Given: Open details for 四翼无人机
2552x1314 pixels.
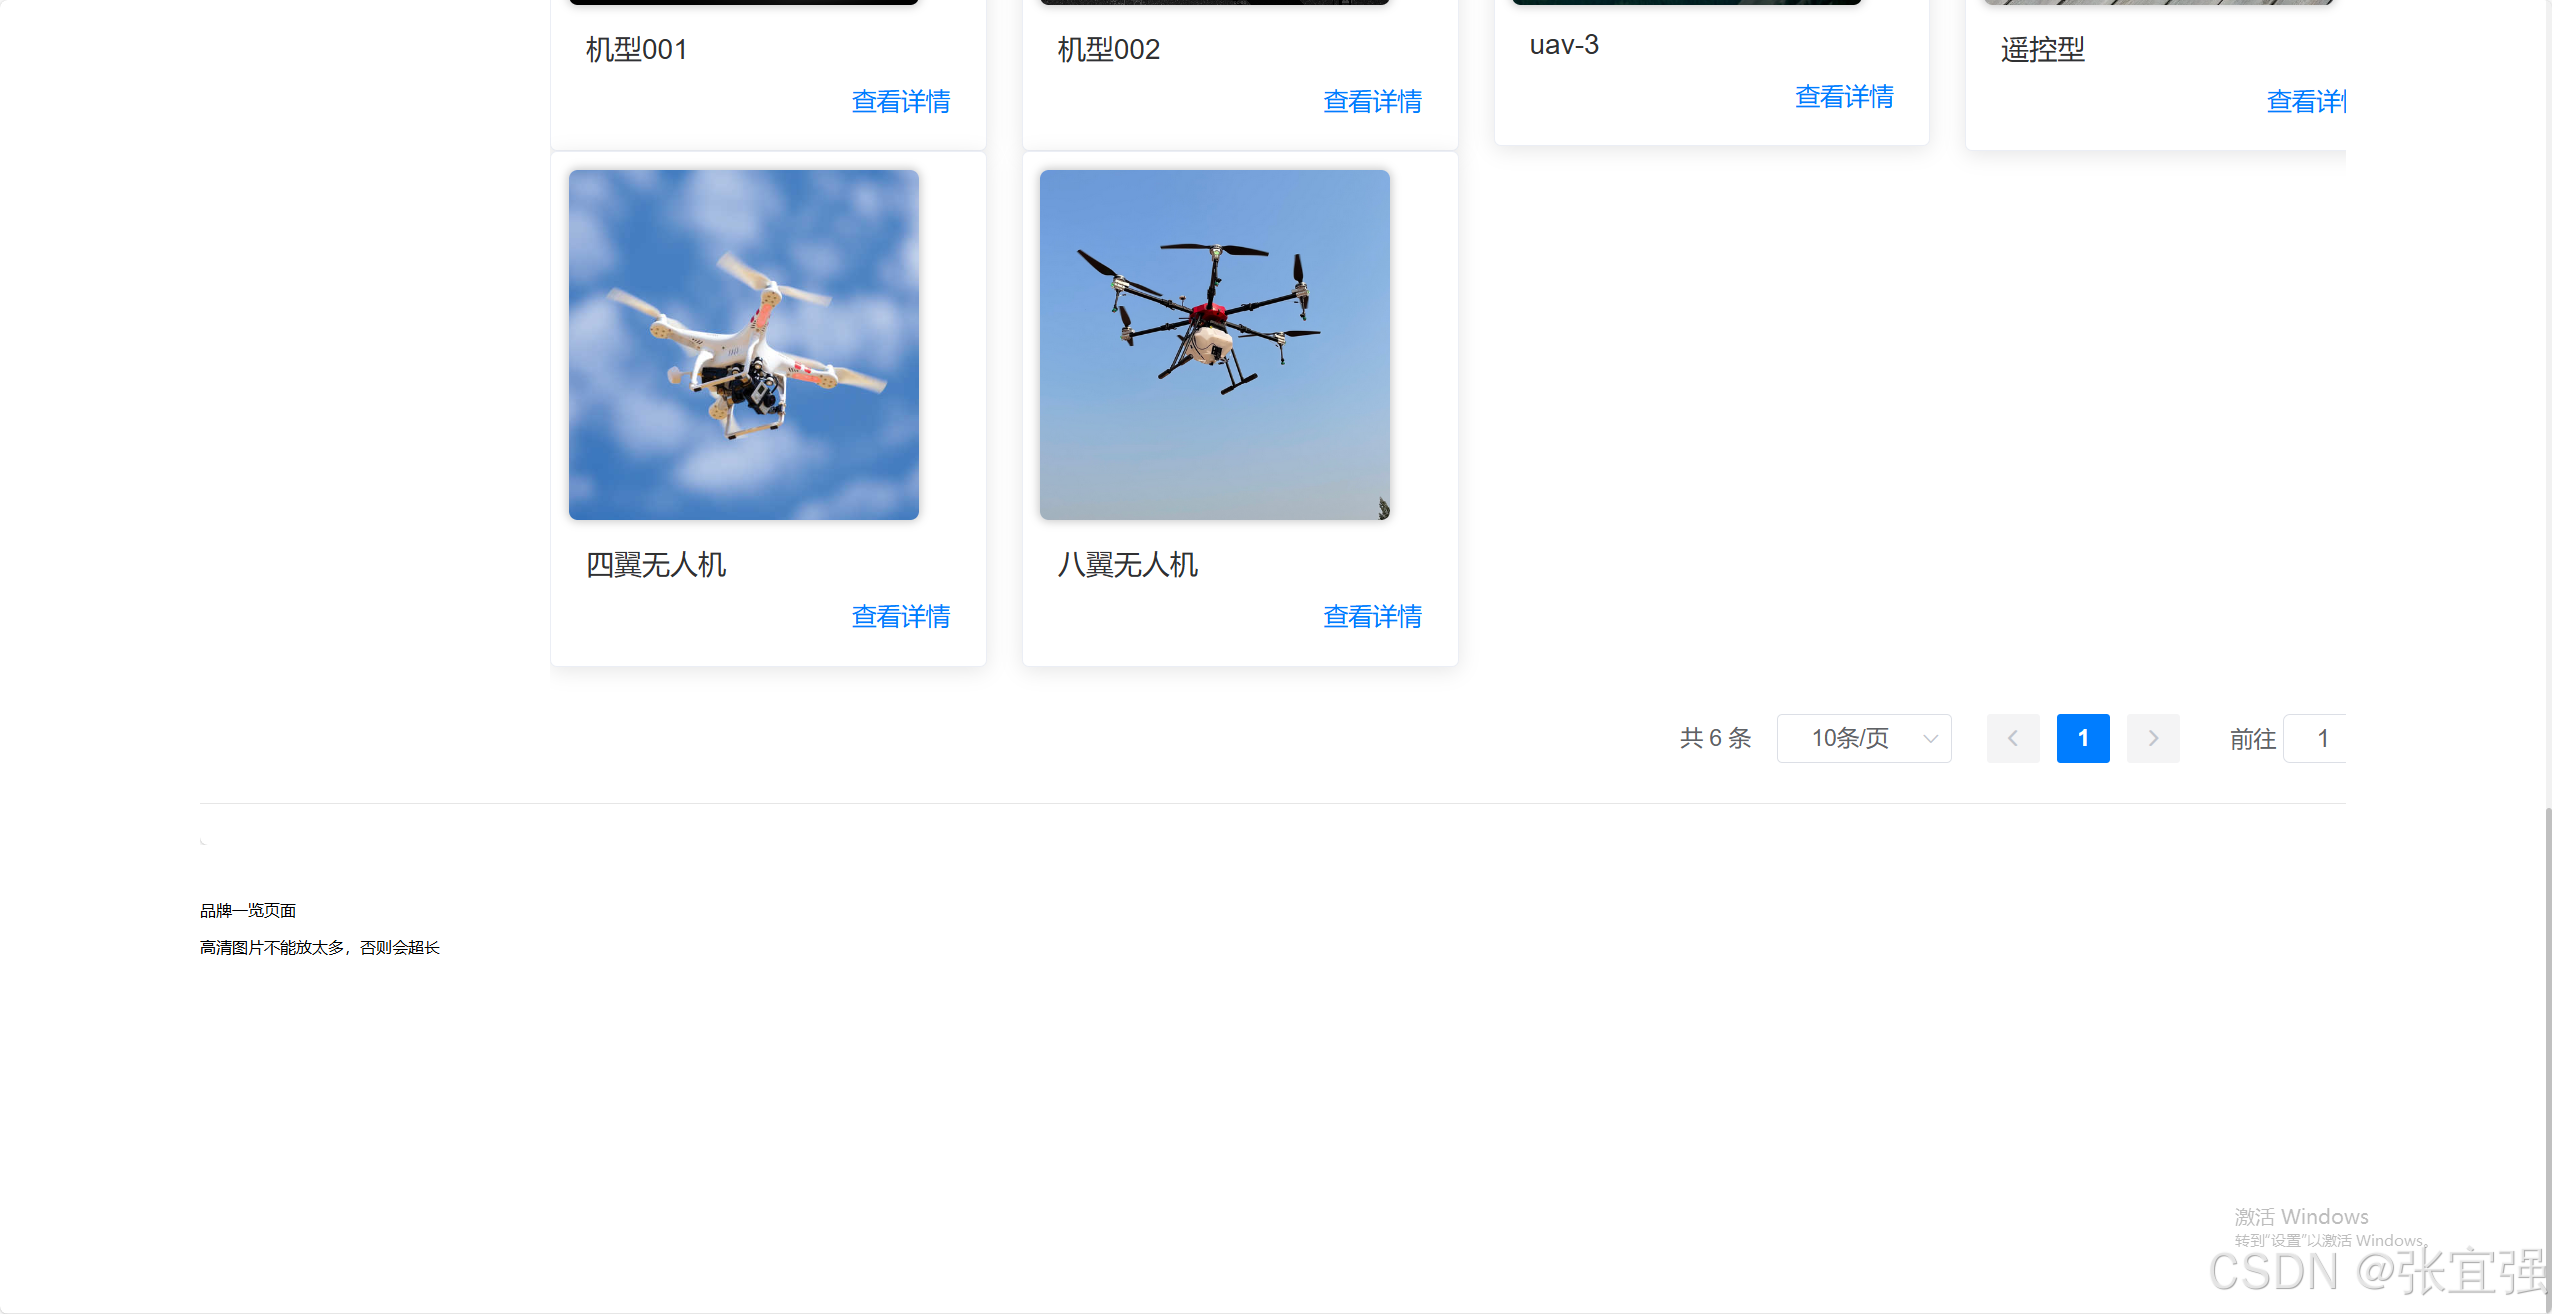Looking at the screenshot, I should tap(899, 616).
